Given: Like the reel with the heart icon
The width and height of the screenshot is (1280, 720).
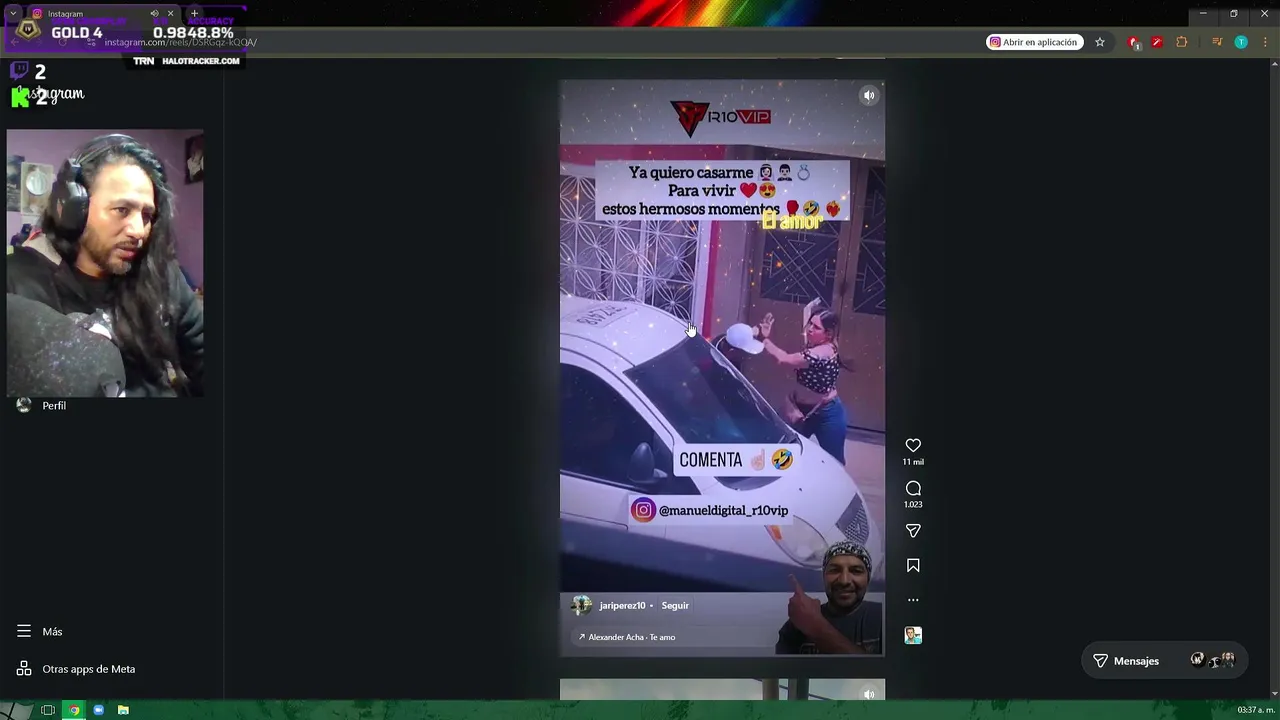Looking at the screenshot, I should [913, 445].
